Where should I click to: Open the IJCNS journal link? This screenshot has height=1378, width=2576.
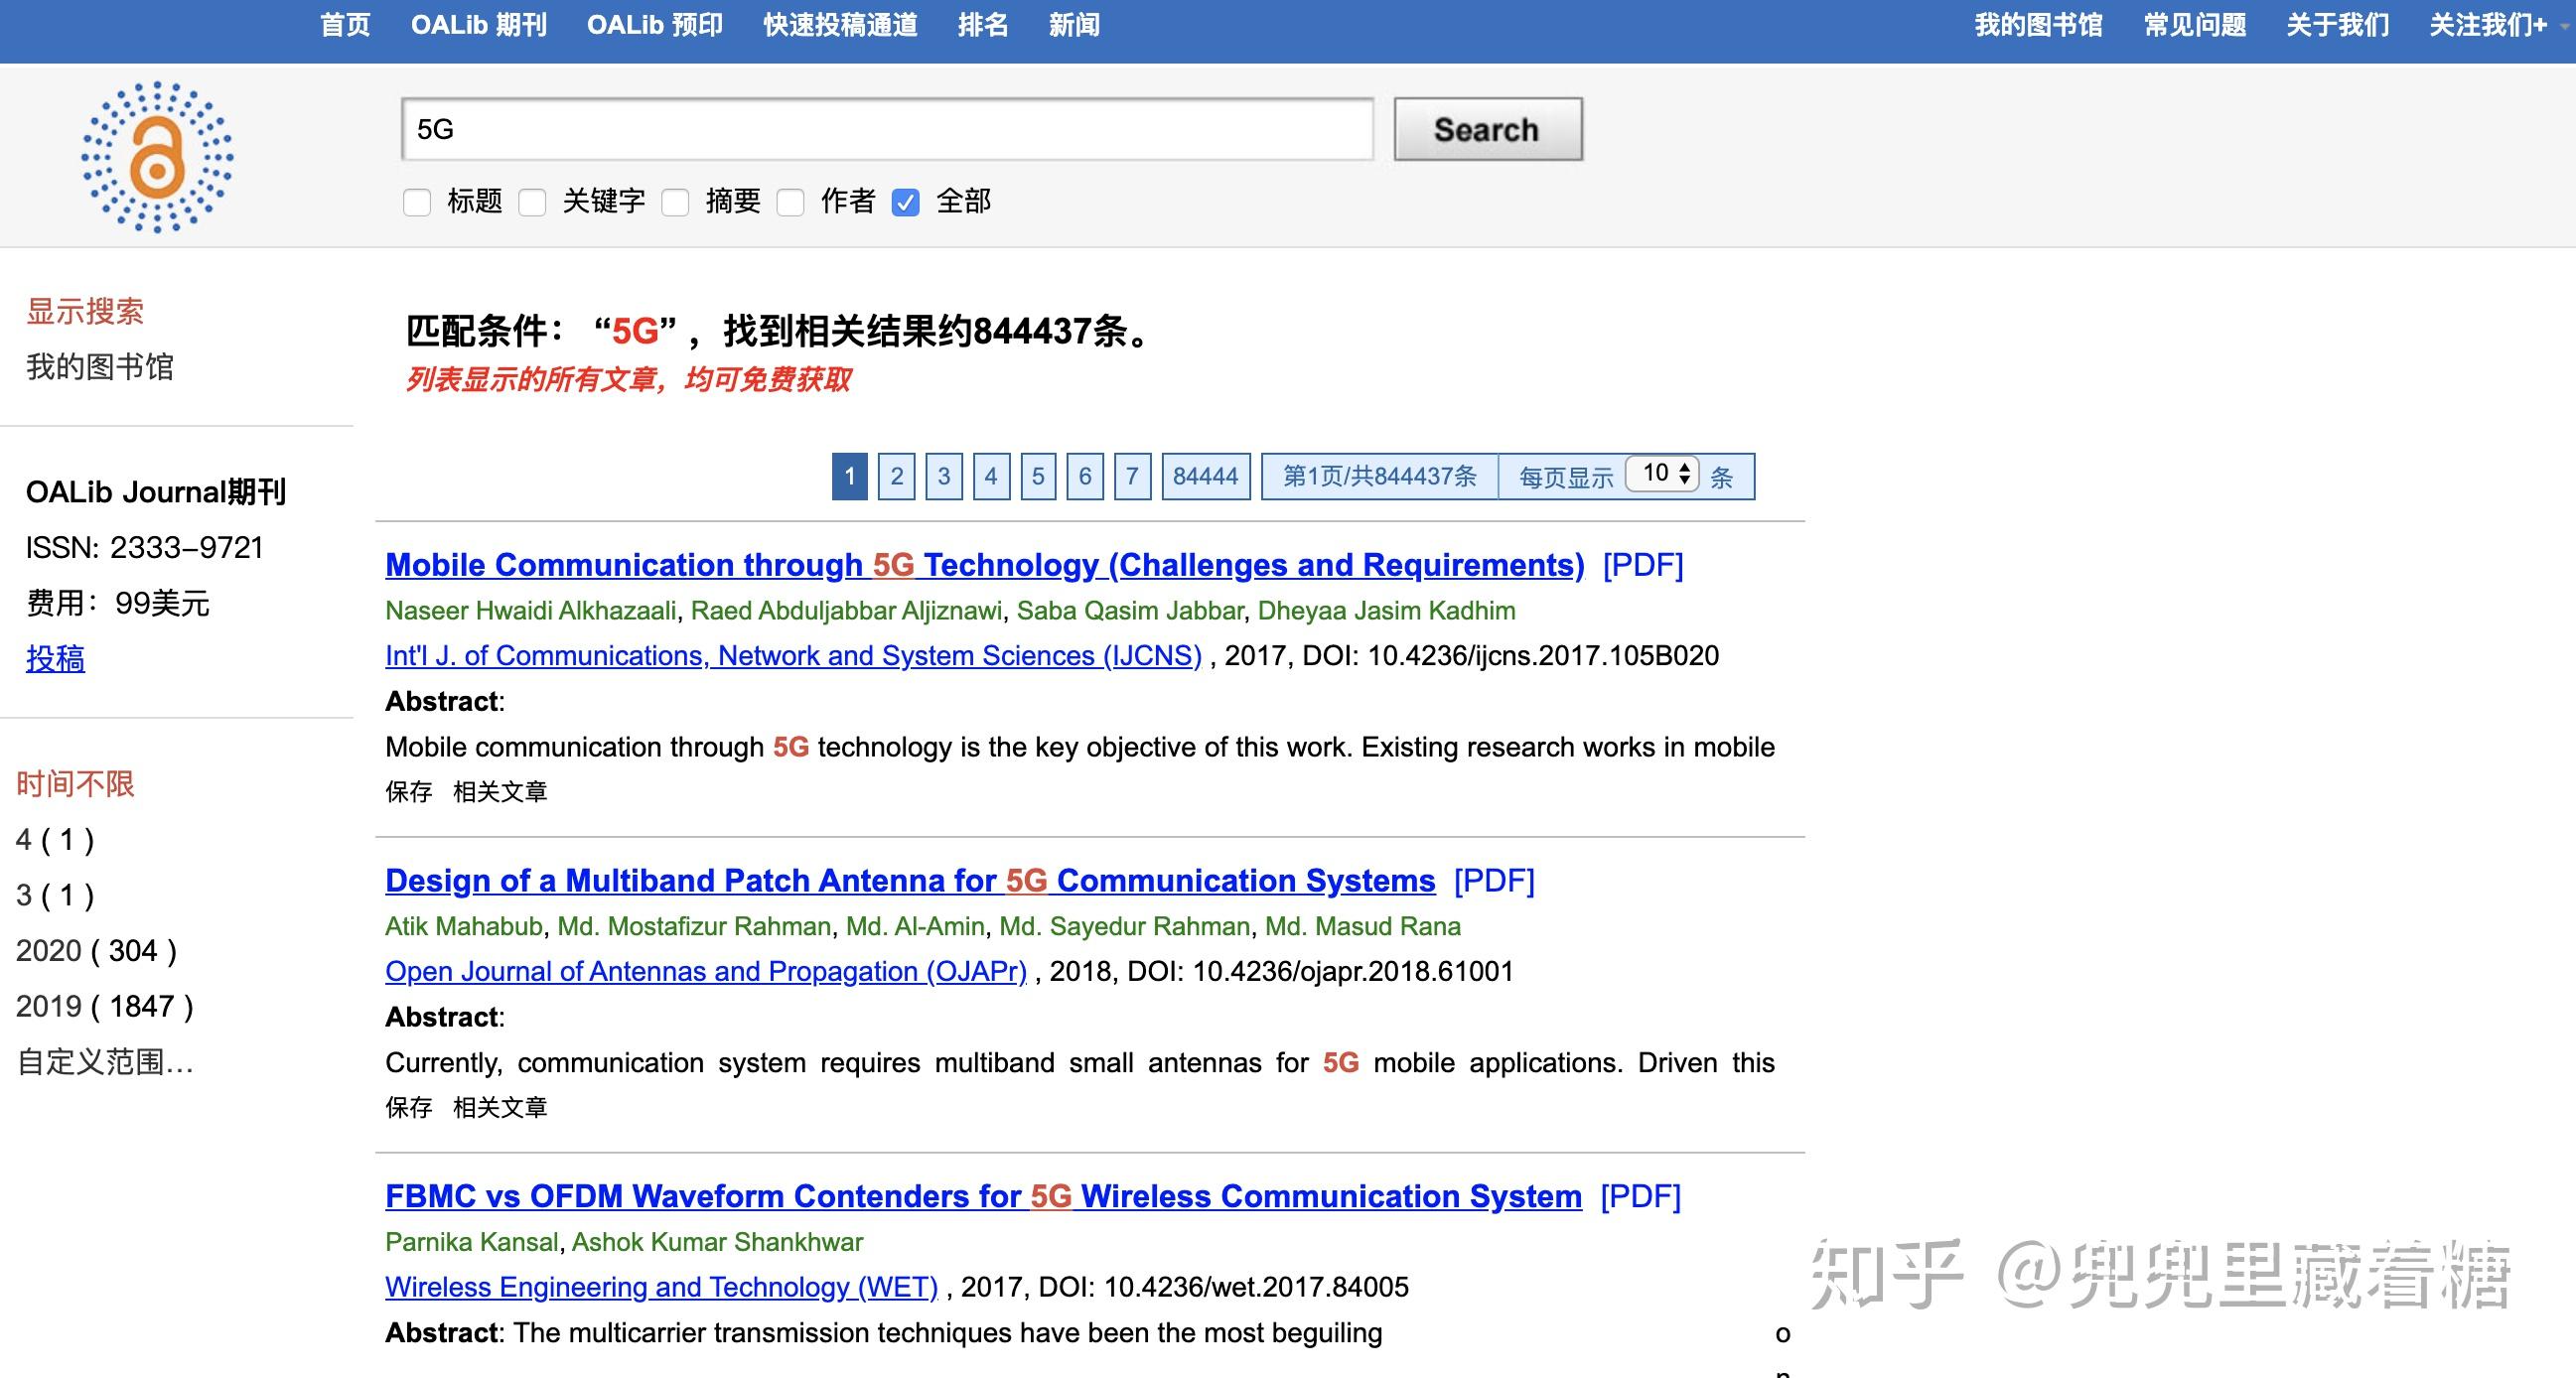pos(793,656)
